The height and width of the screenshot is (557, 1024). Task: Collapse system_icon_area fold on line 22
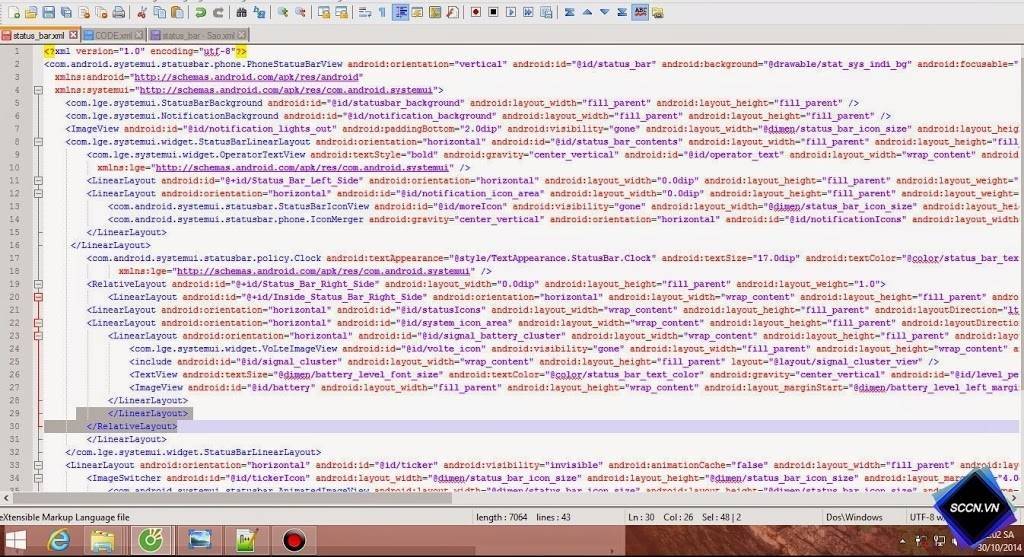click(x=39, y=323)
